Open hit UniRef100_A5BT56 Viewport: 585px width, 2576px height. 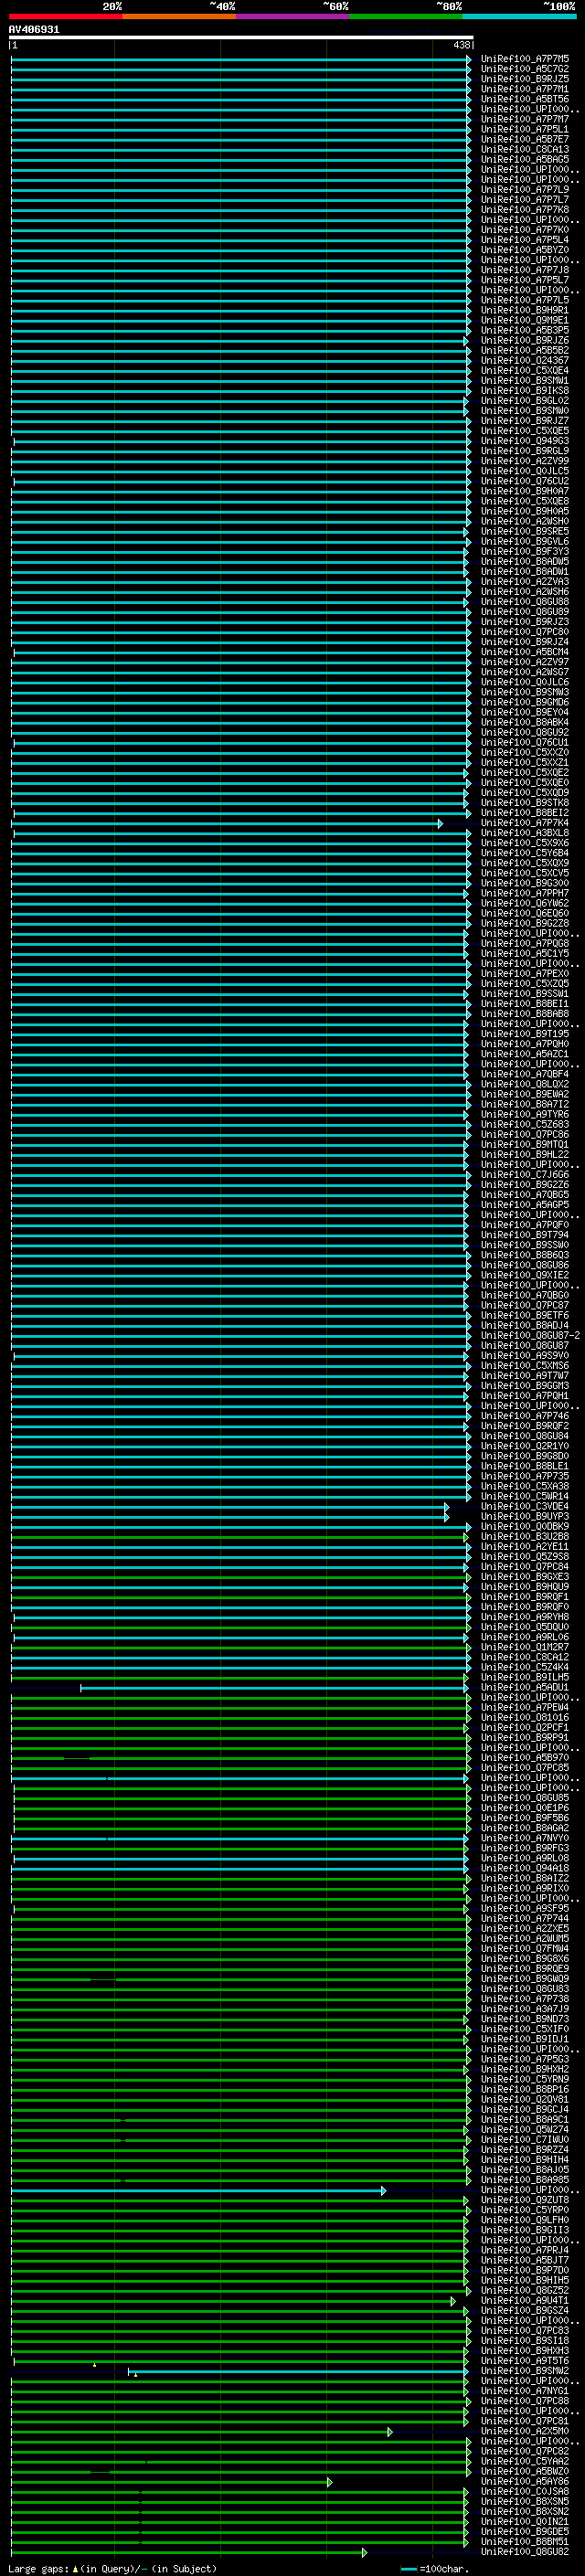click(525, 99)
